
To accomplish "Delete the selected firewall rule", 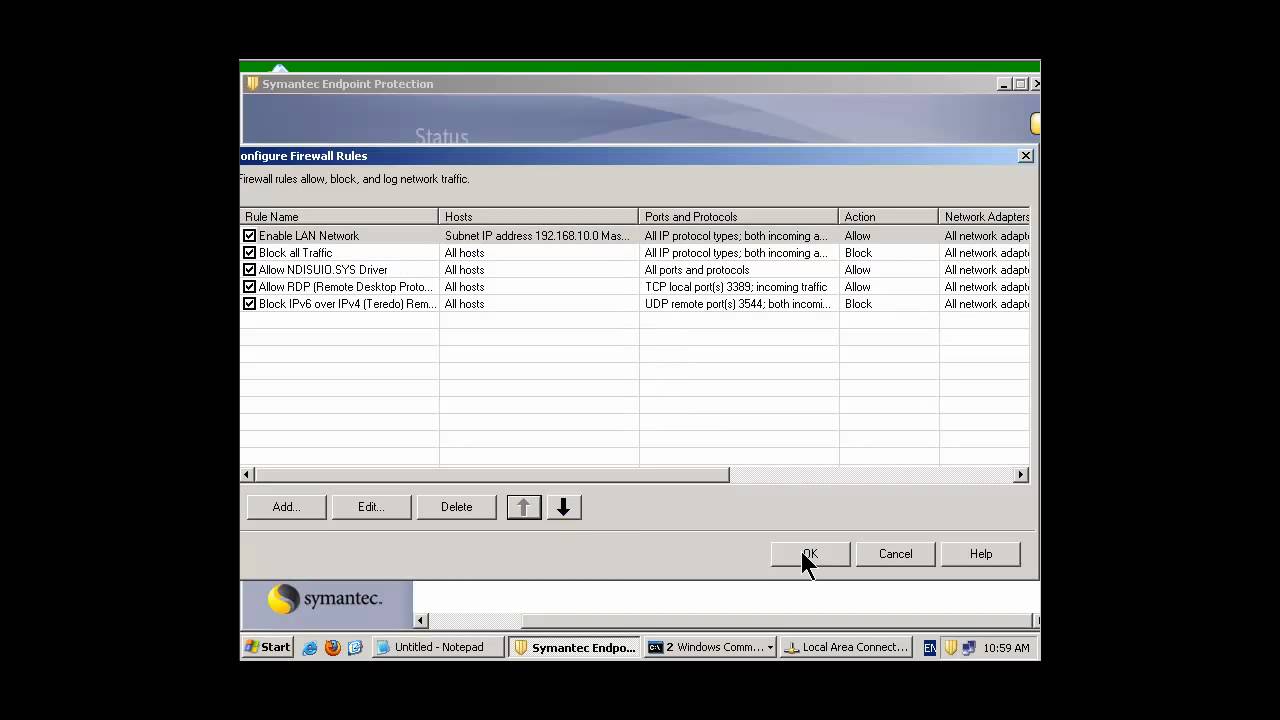I will click(x=456, y=507).
